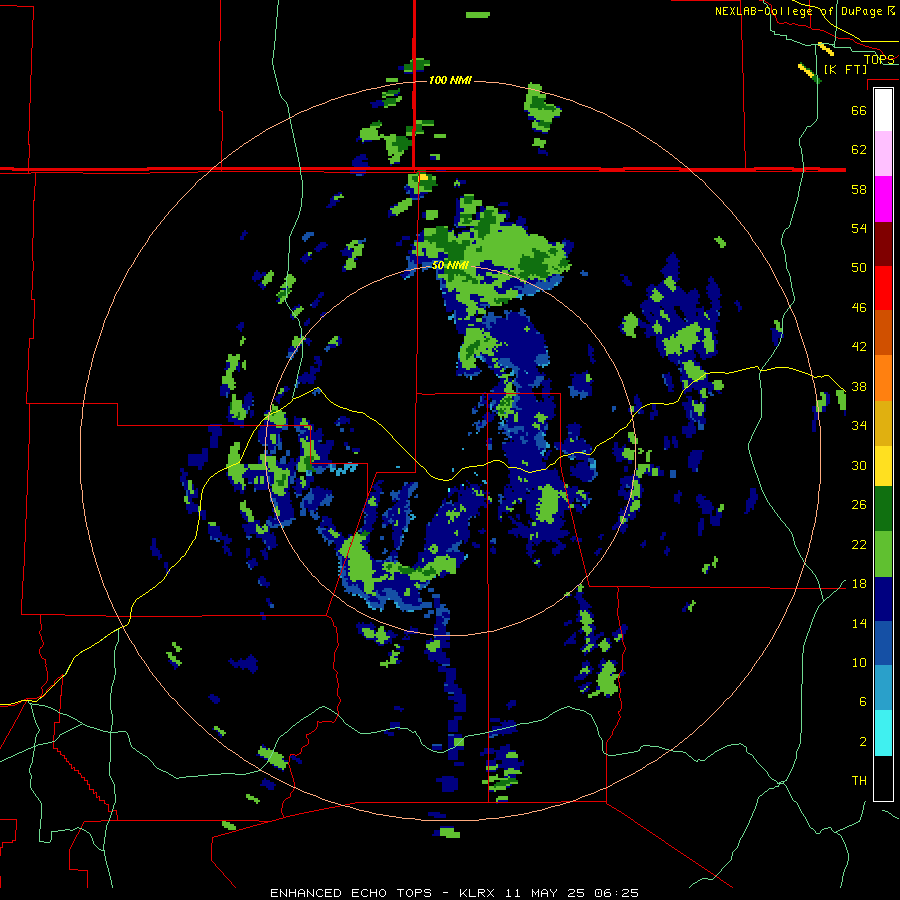Viewport: 900px width, 900px height.
Task: Click the light green legend swatch
Action: [x=883, y=554]
